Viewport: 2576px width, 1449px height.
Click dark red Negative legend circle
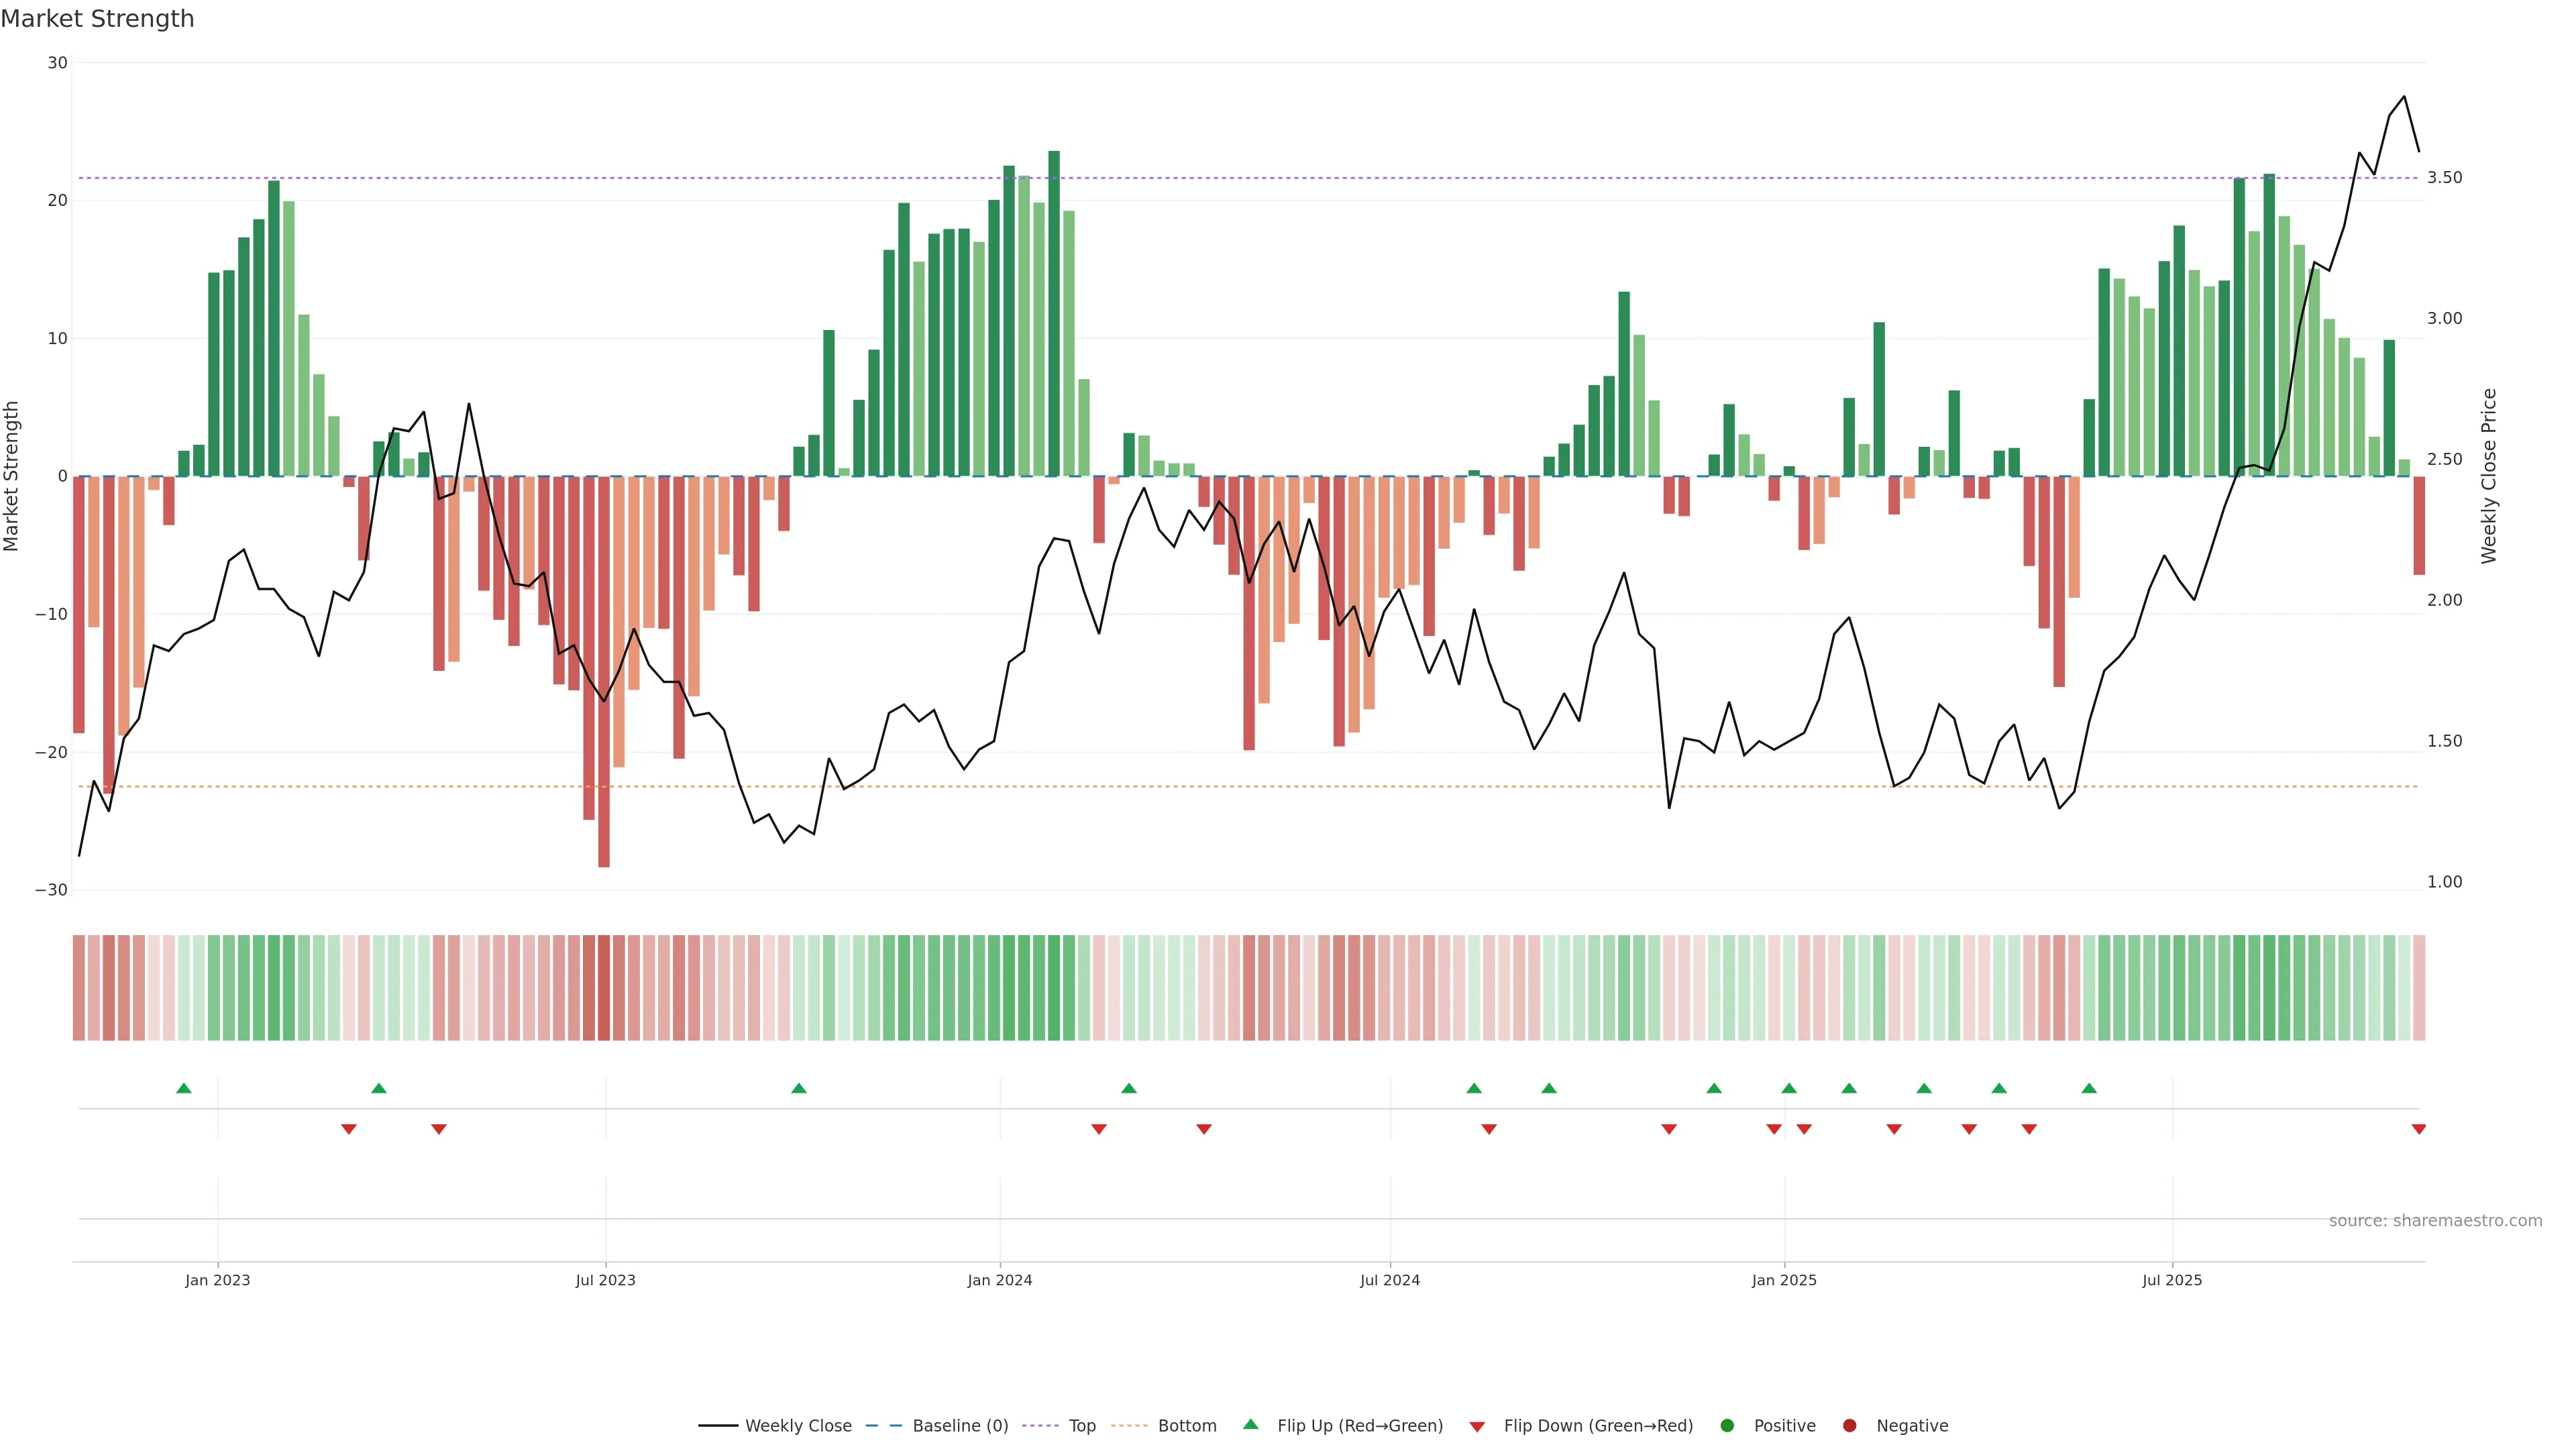1849,1426
